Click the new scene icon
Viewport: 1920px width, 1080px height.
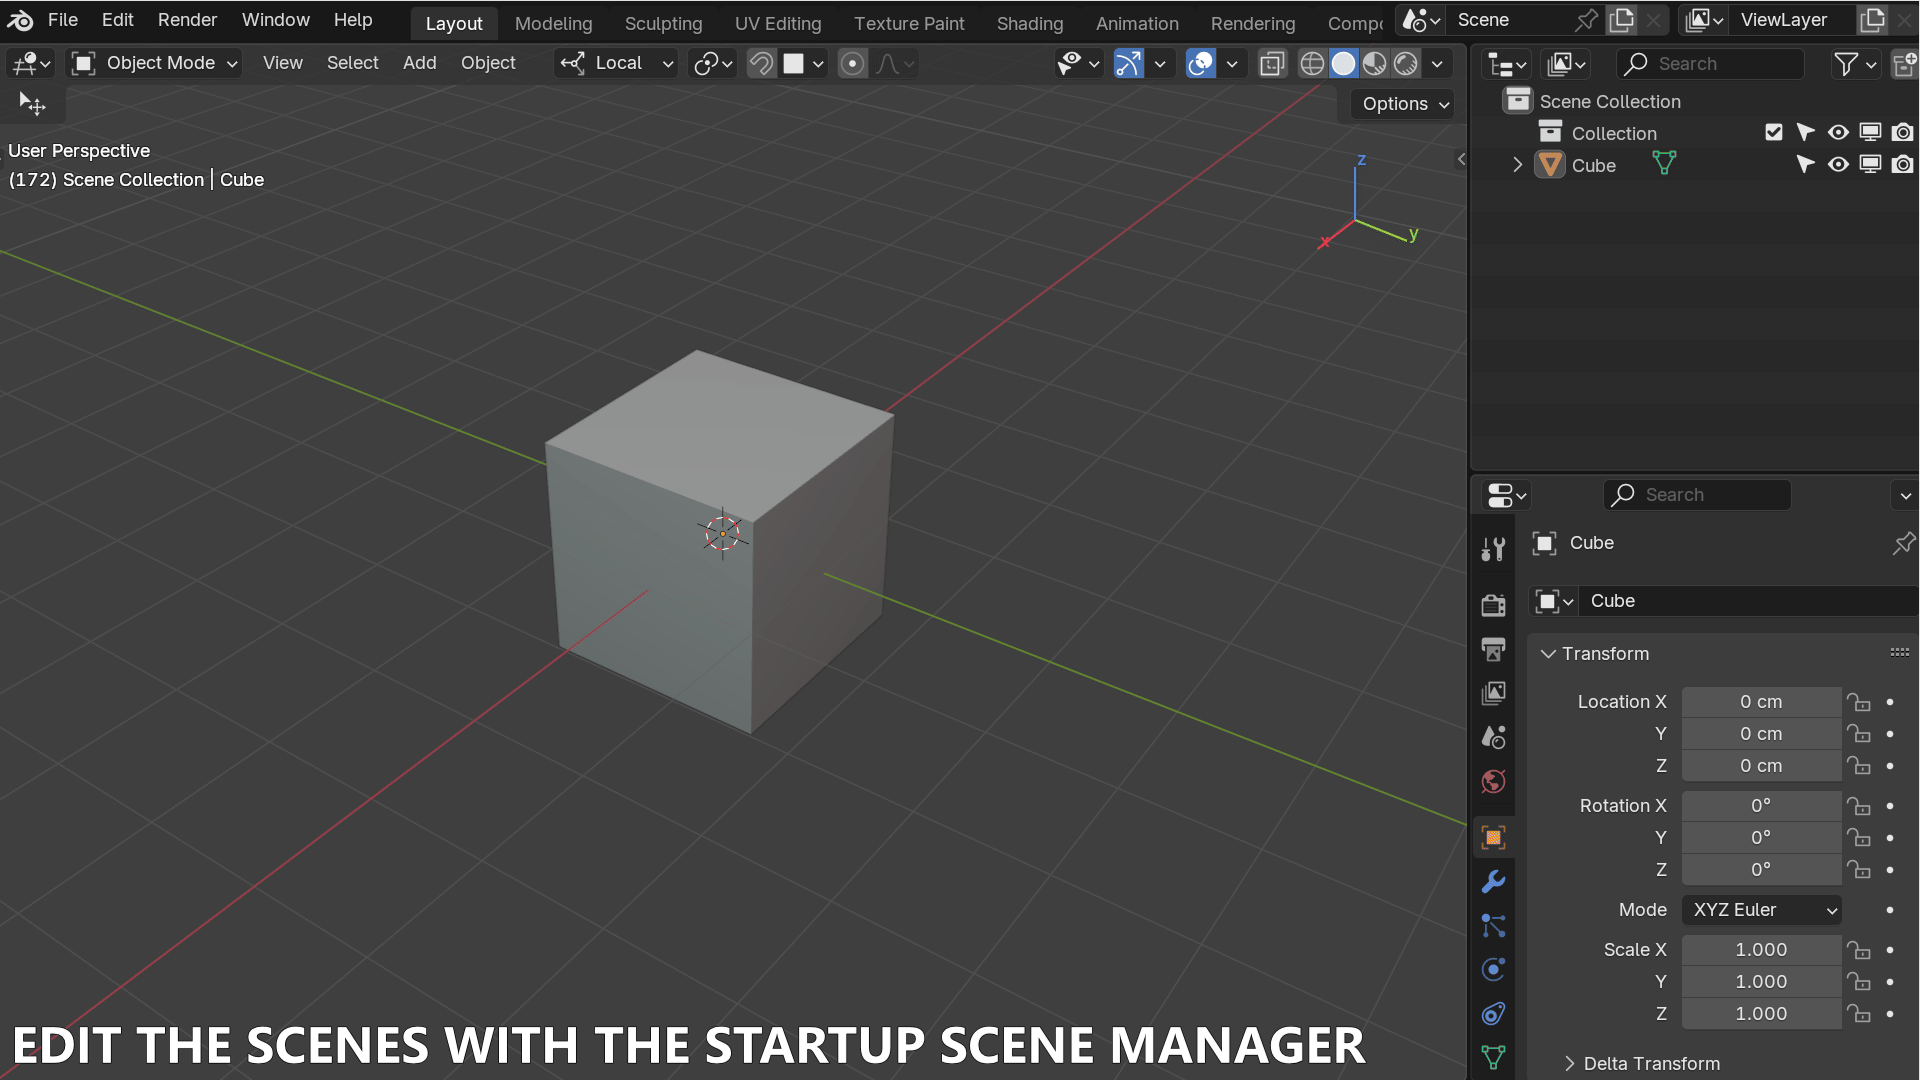(1622, 20)
